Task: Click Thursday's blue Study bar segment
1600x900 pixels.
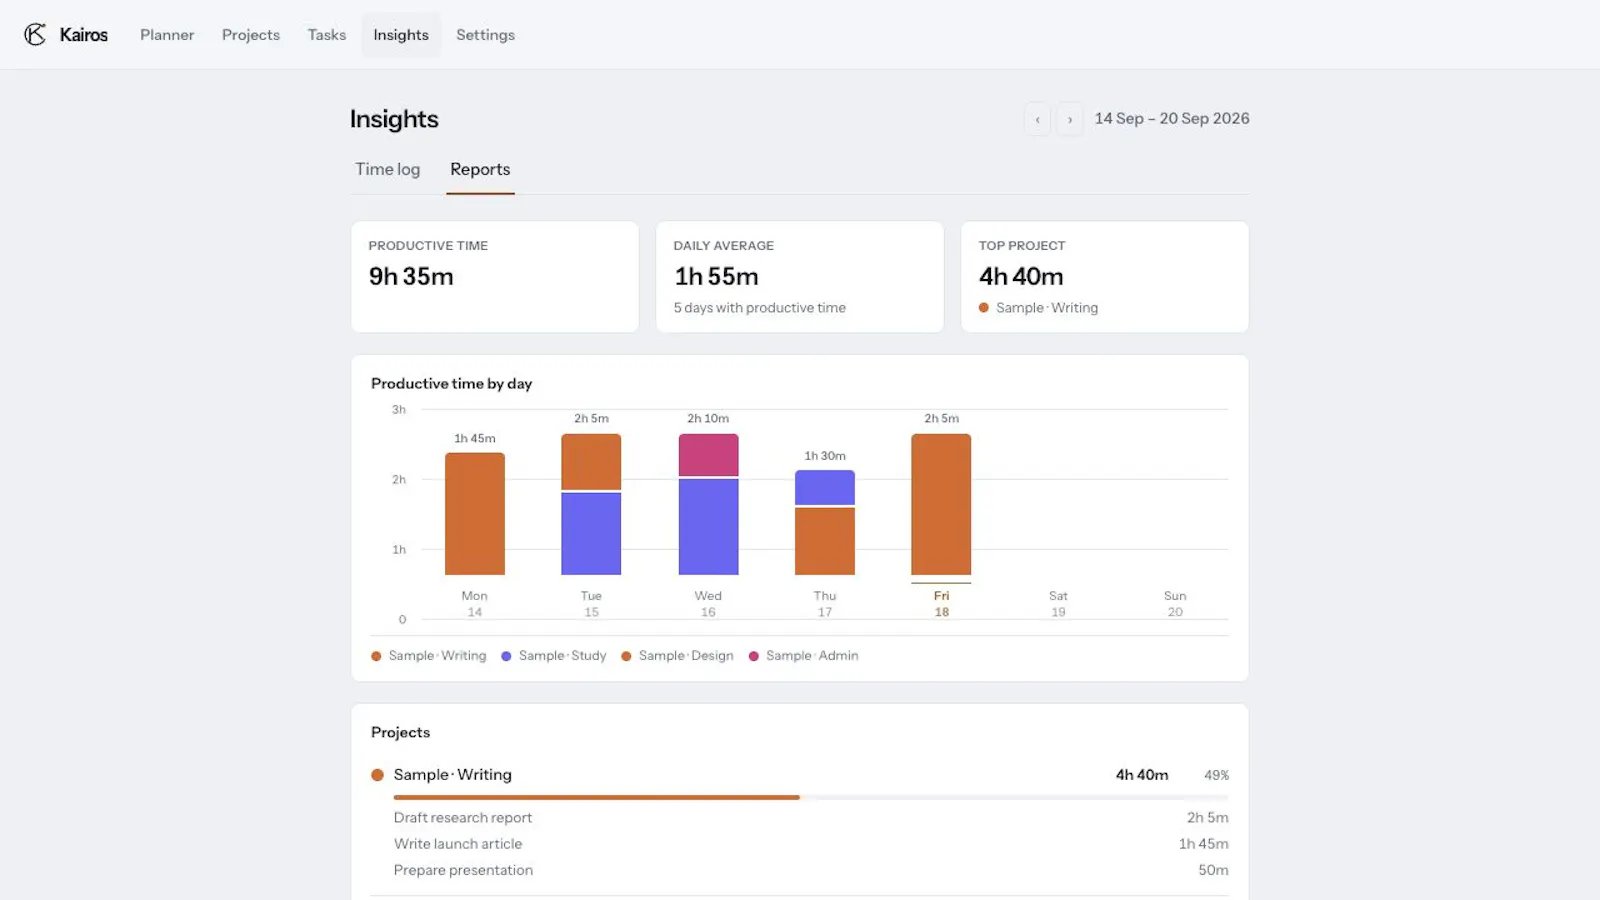Action: (x=825, y=487)
